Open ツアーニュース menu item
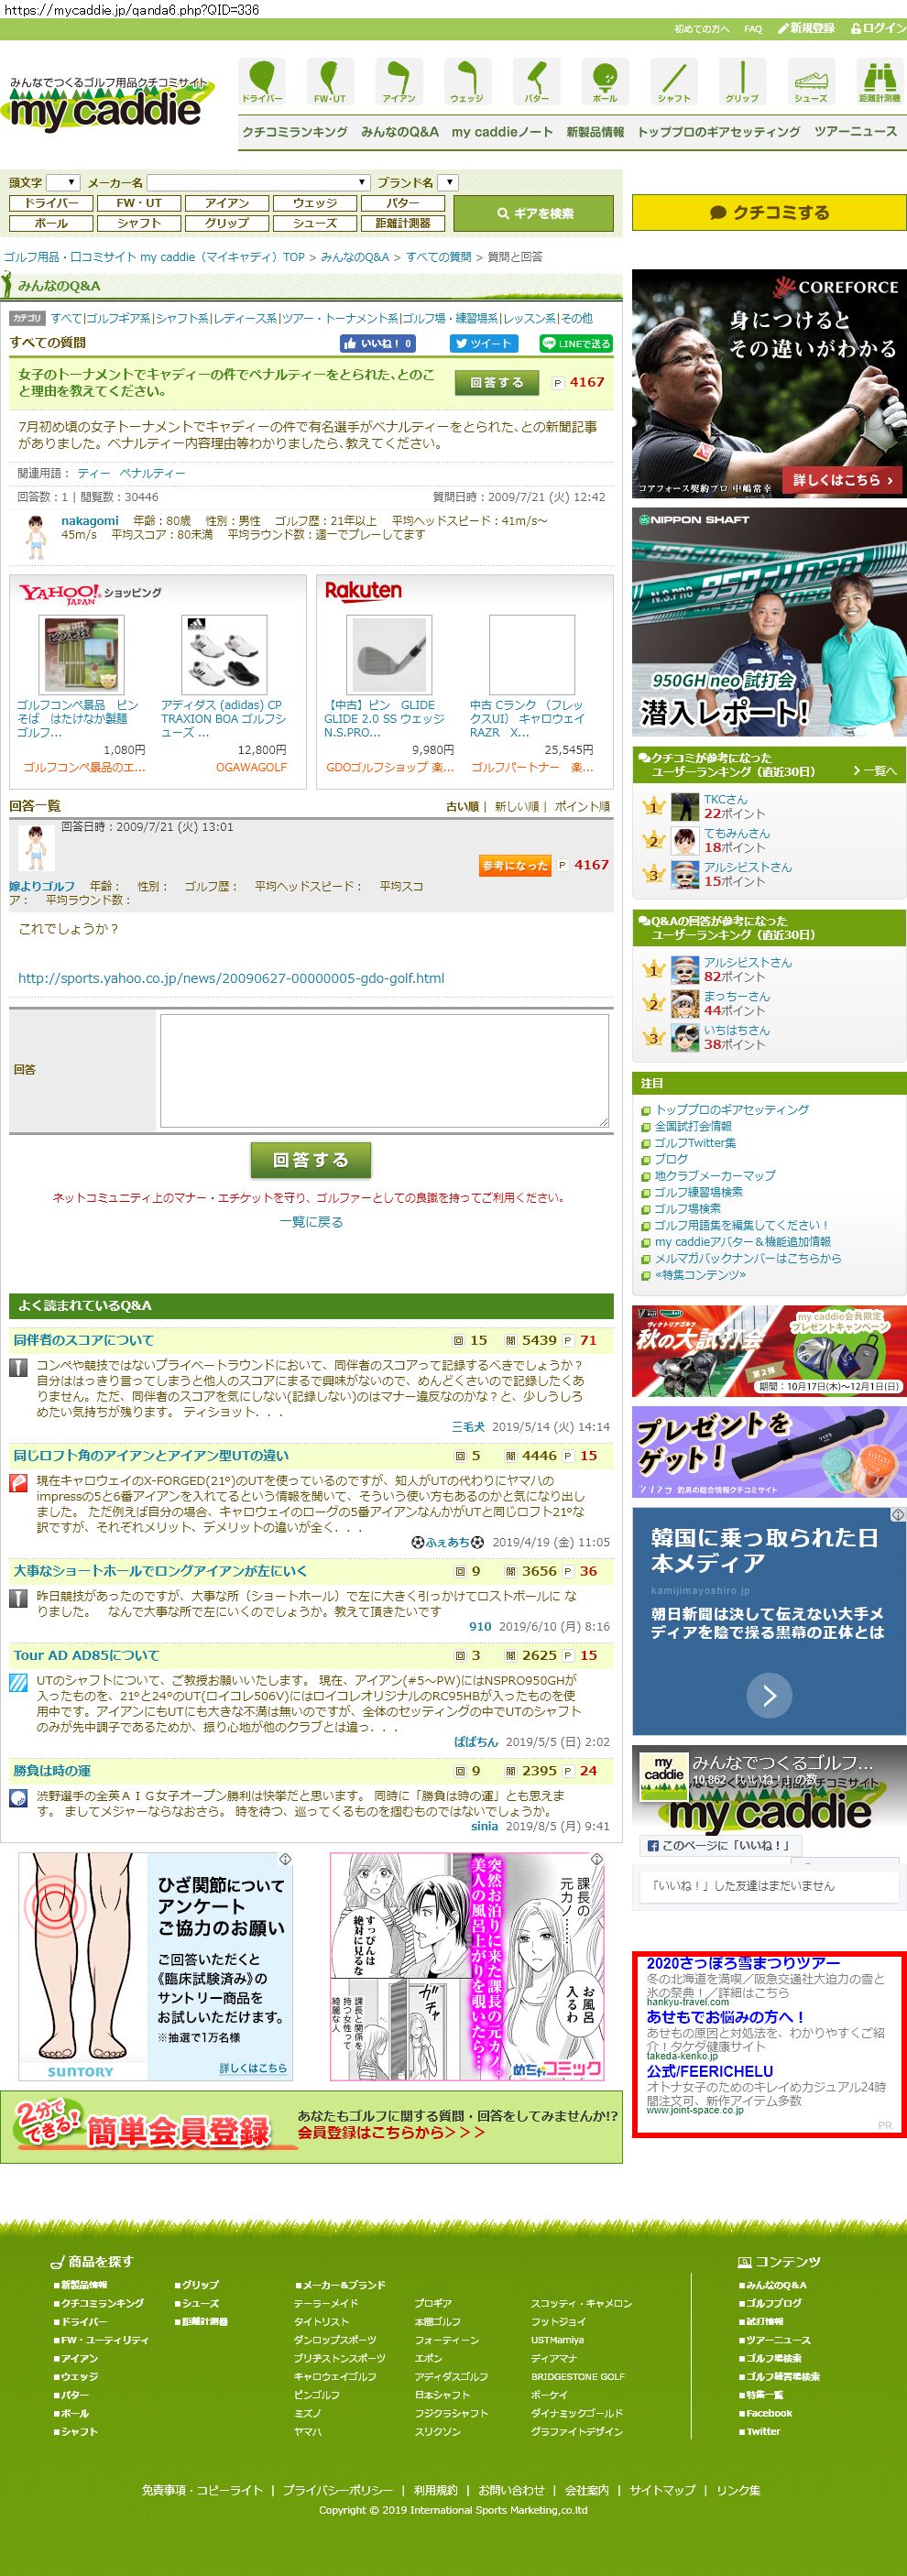 (x=855, y=132)
